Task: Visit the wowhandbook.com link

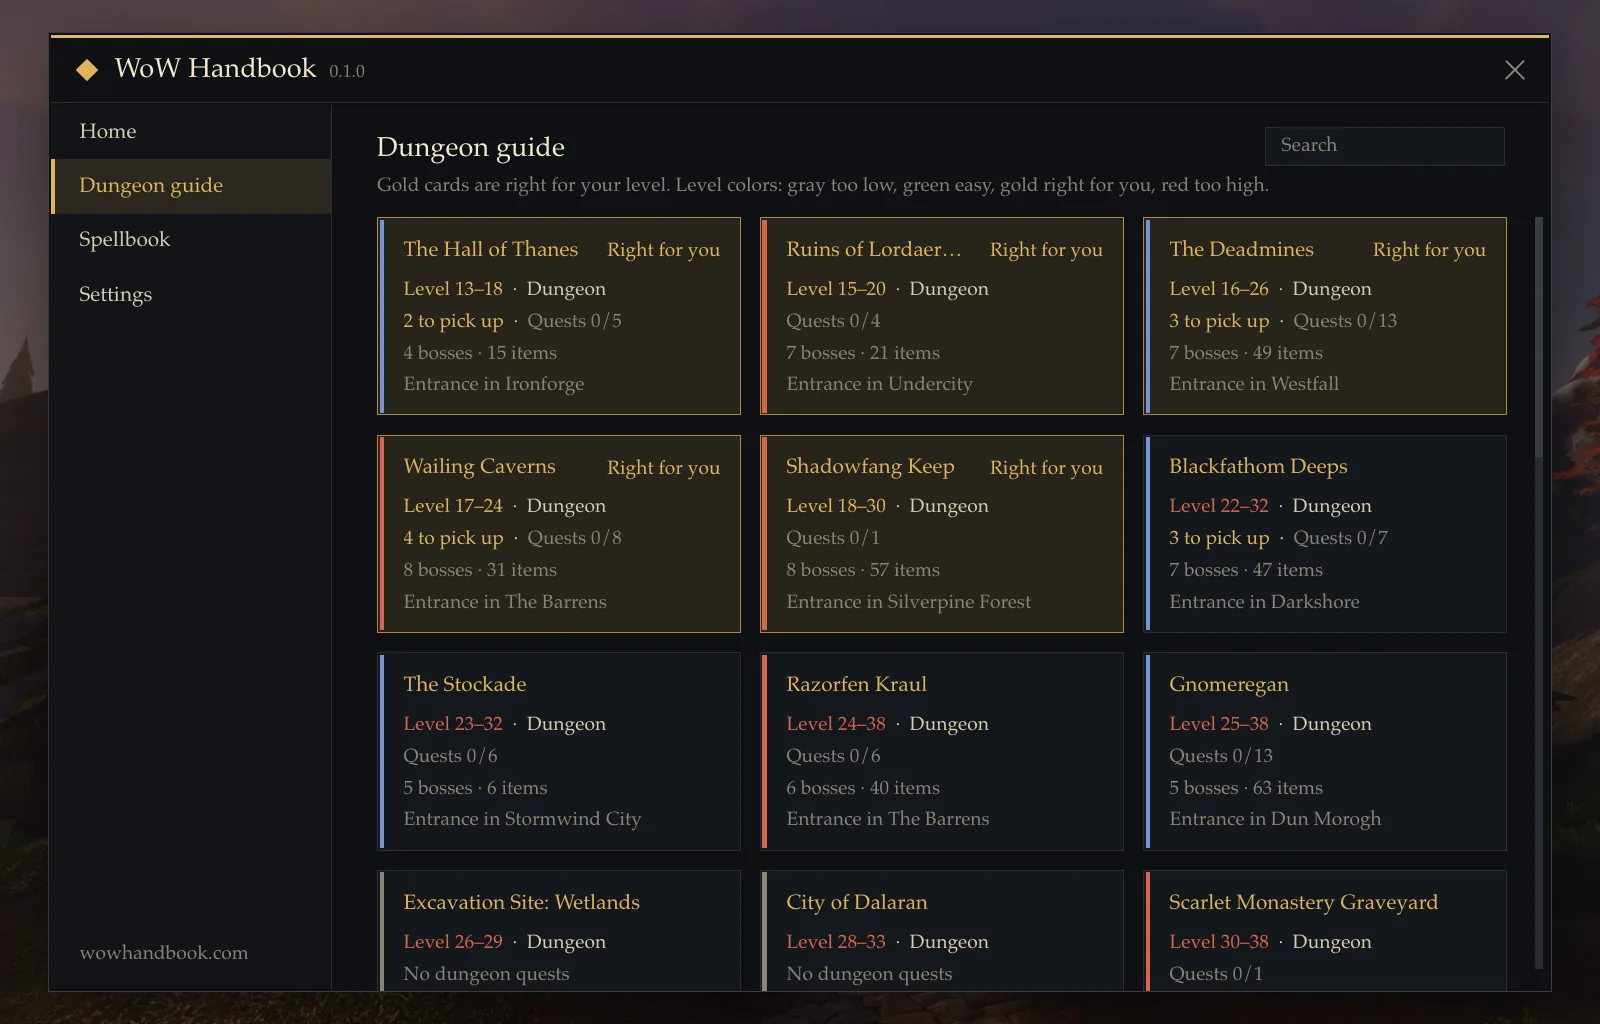Action: pos(164,952)
